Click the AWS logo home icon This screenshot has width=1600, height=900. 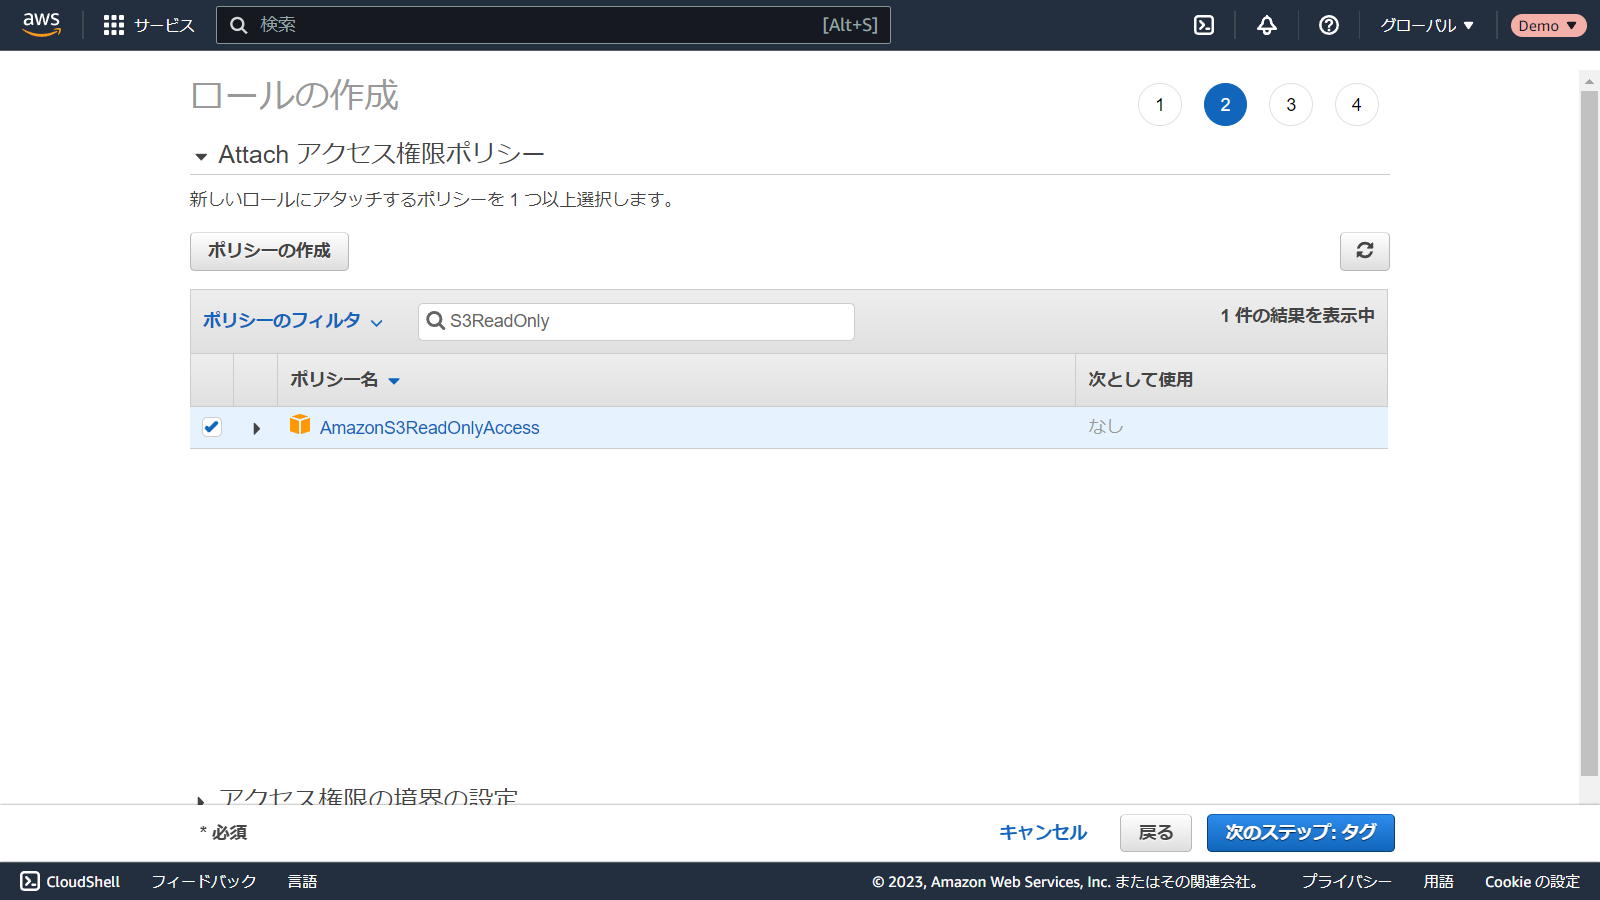42,25
